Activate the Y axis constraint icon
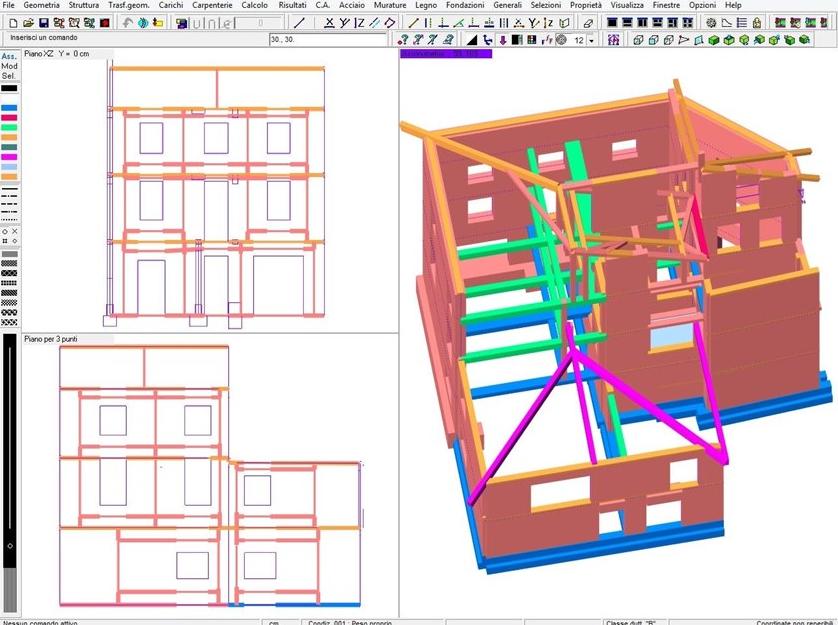The width and height of the screenshot is (838, 625). click(x=345, y=22)
